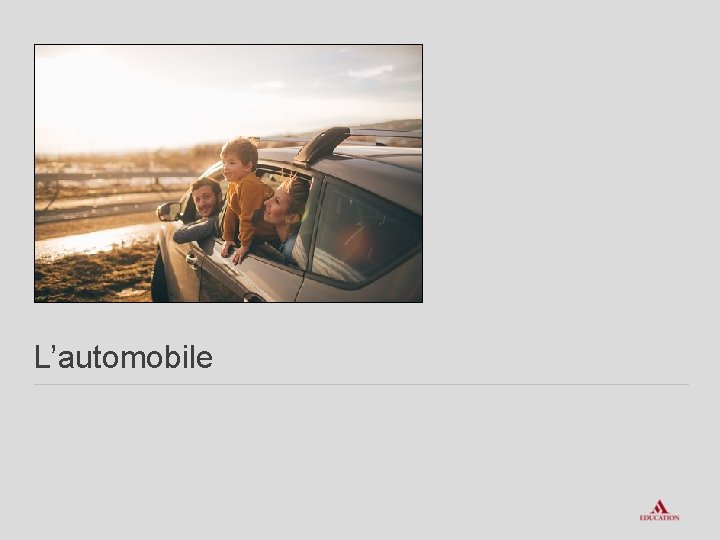Click the roof rack on the car

click(349, 140)
